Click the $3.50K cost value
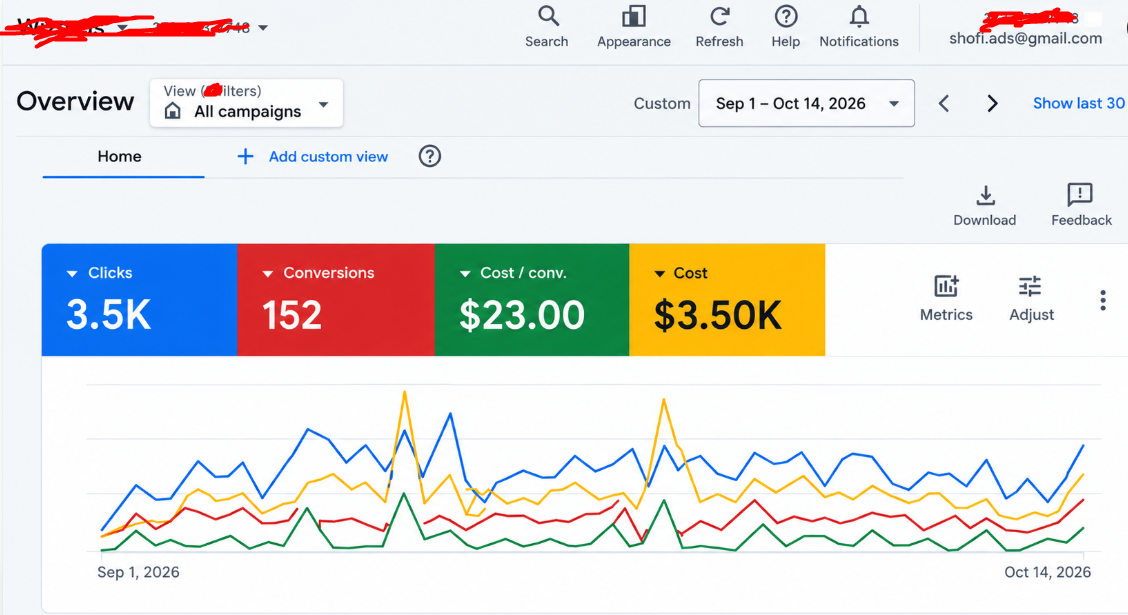 (717, 315)
